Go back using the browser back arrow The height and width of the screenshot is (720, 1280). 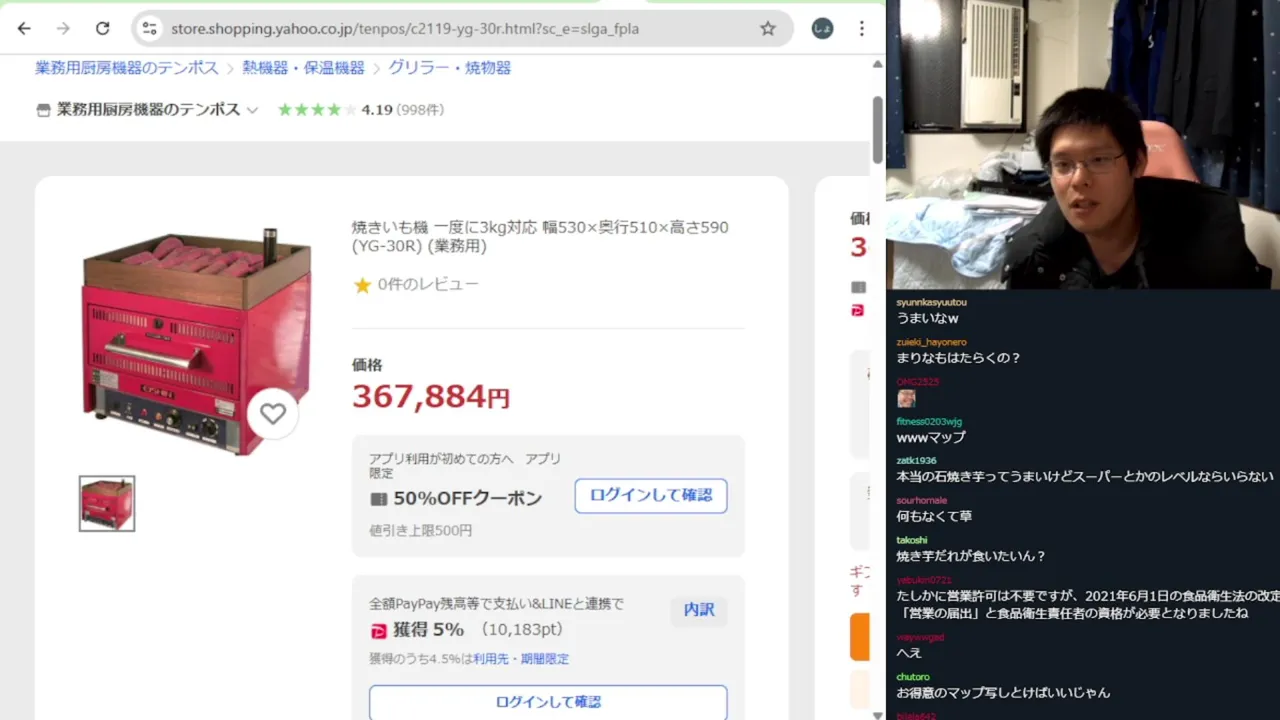[x=24, y=28]
